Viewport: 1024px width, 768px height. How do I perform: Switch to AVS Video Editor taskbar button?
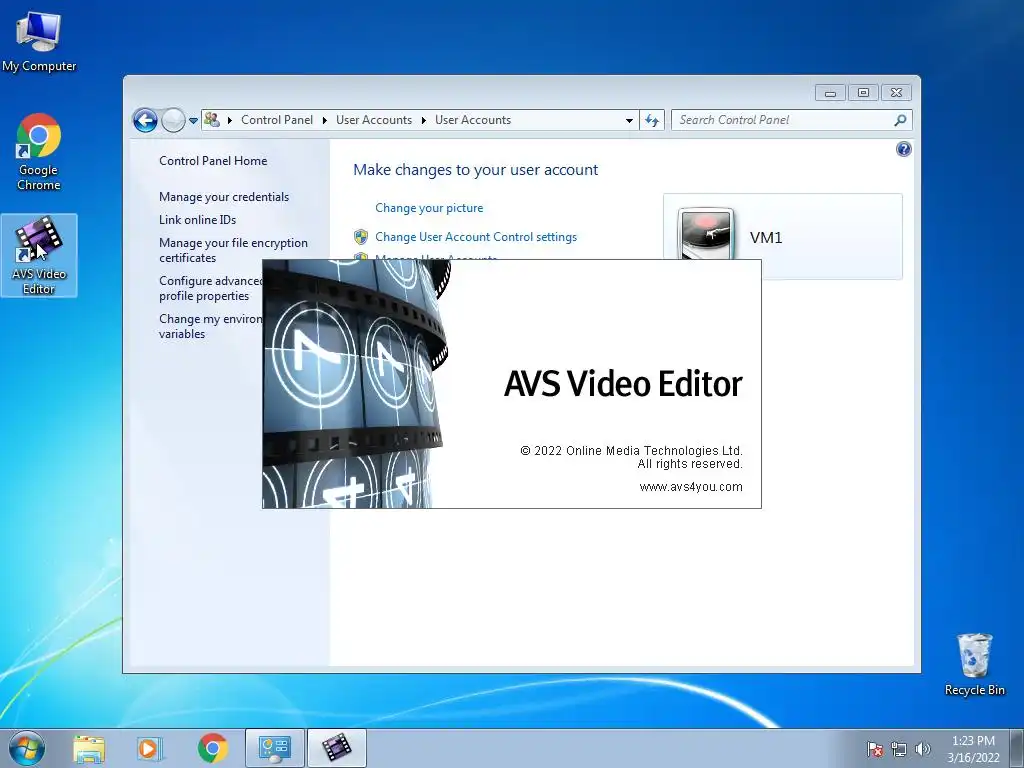pos(336,748)
